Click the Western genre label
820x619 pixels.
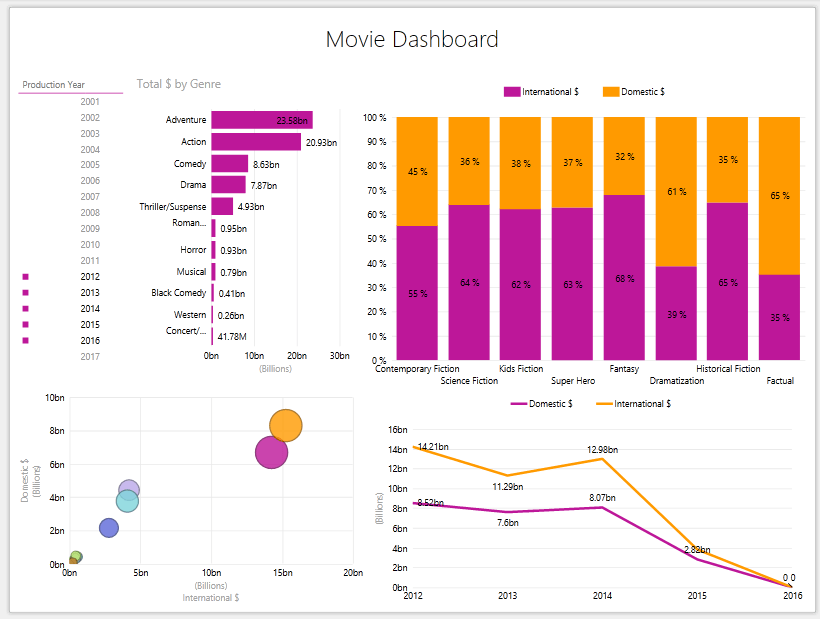[x=190, y=315]
